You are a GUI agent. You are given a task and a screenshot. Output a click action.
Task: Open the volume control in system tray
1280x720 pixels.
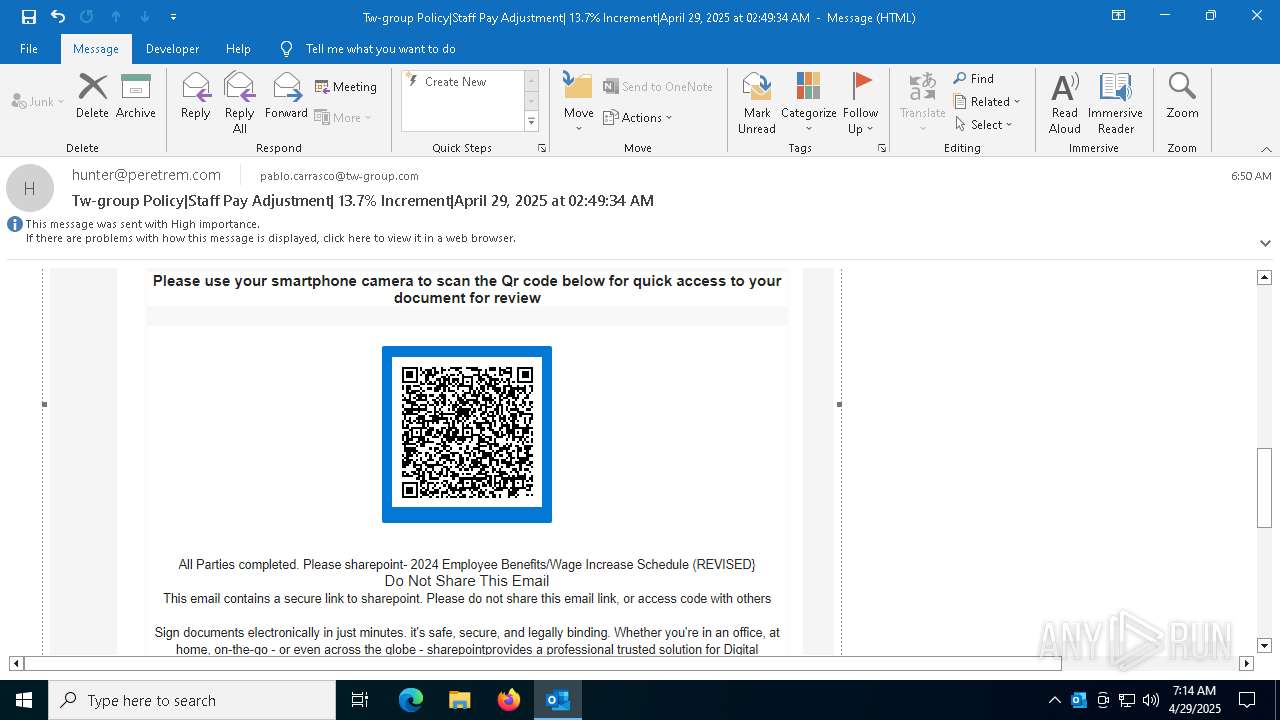[1151, 700]
